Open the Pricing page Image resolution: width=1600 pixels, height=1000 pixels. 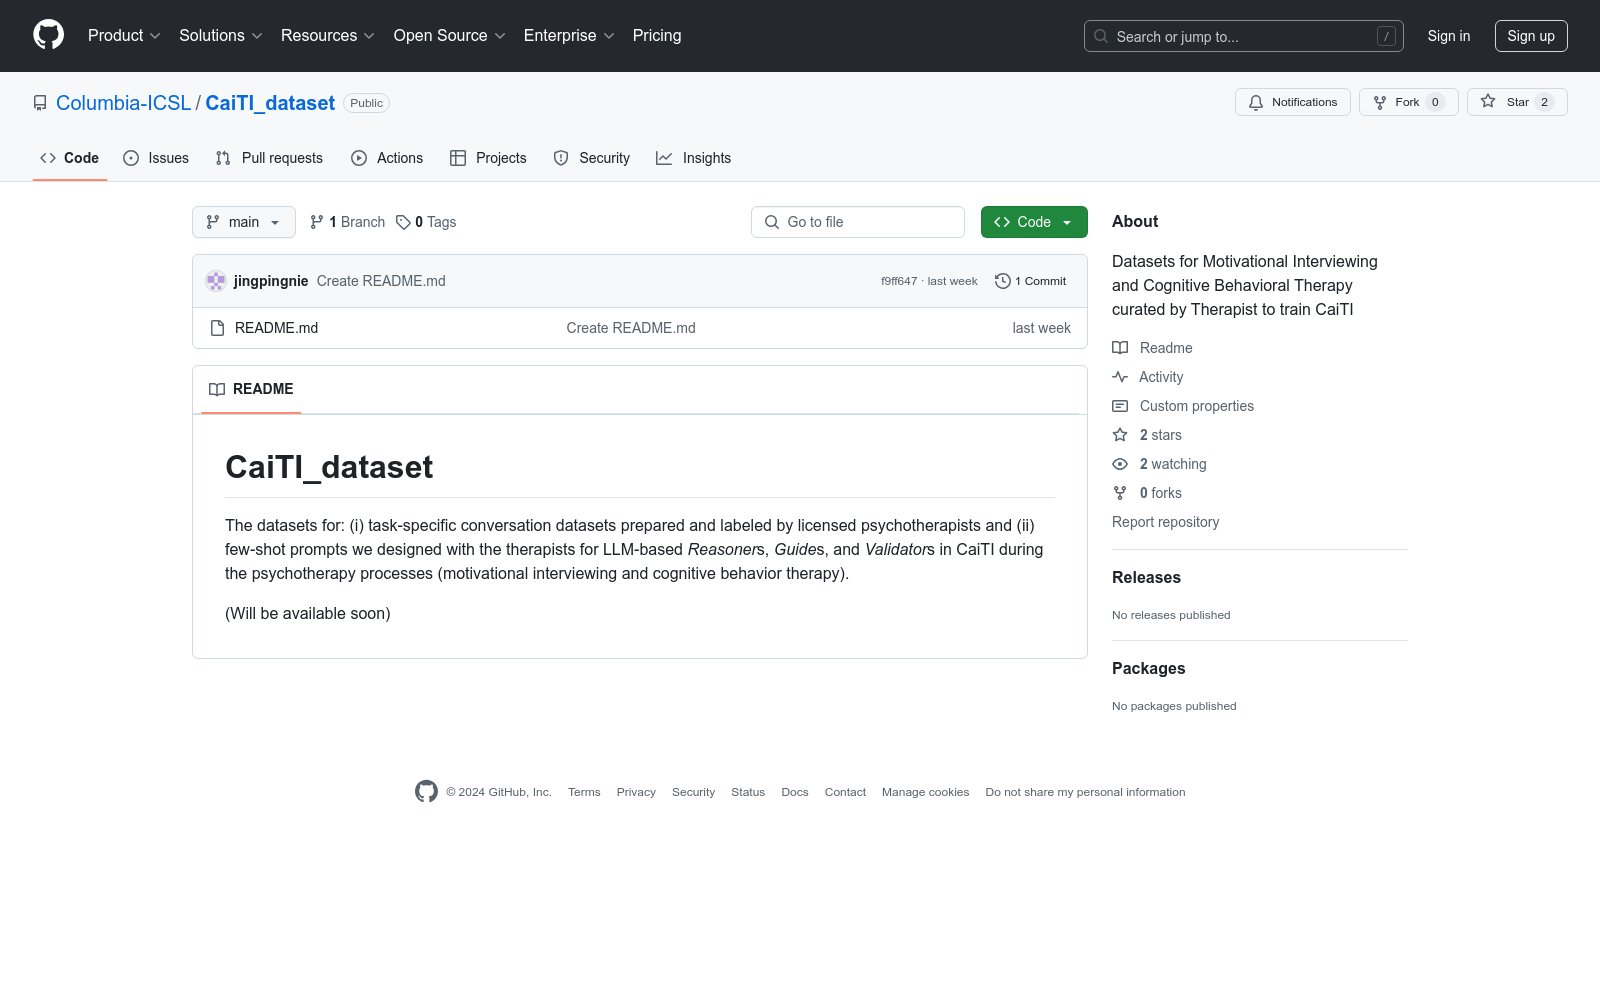click(657, 36)
